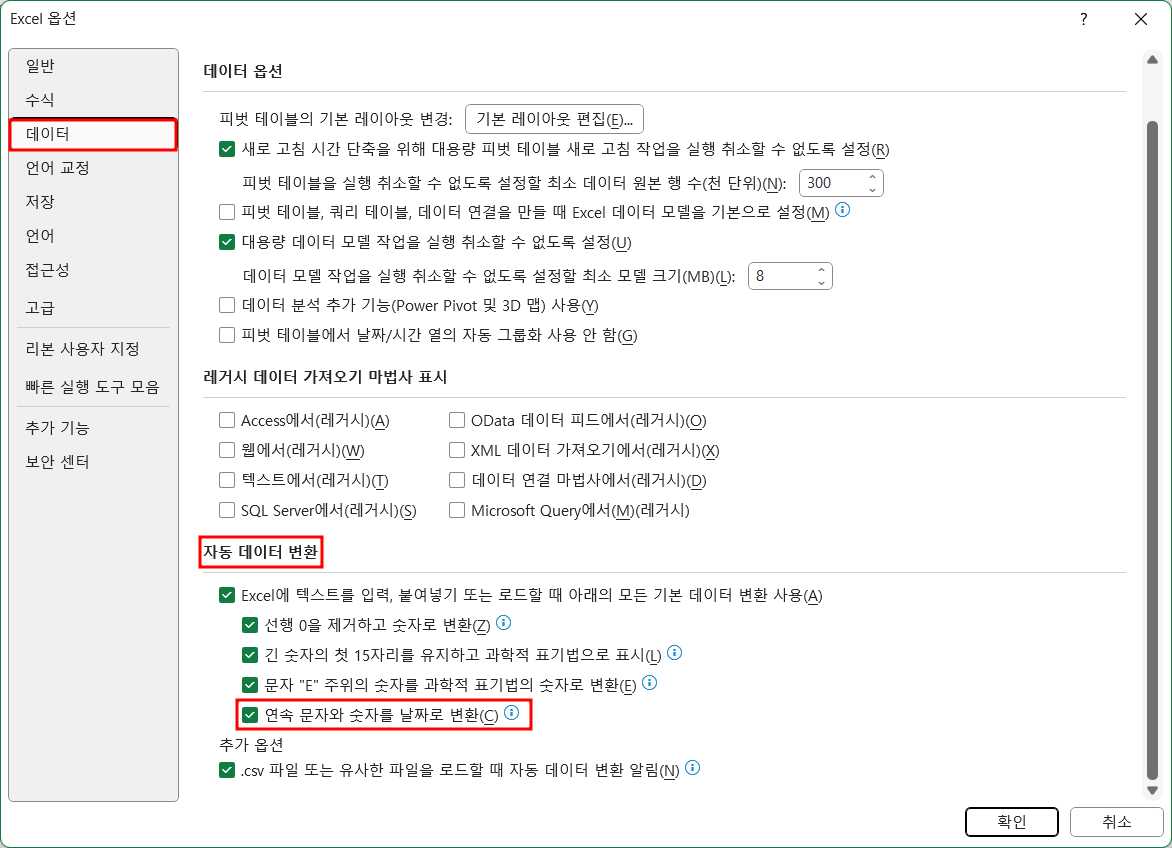The width and height of the screenshot is (1172, 848).
Task: Open info tip for Excel 데이터 모델 기본 설정
Action: coord(842,210)
